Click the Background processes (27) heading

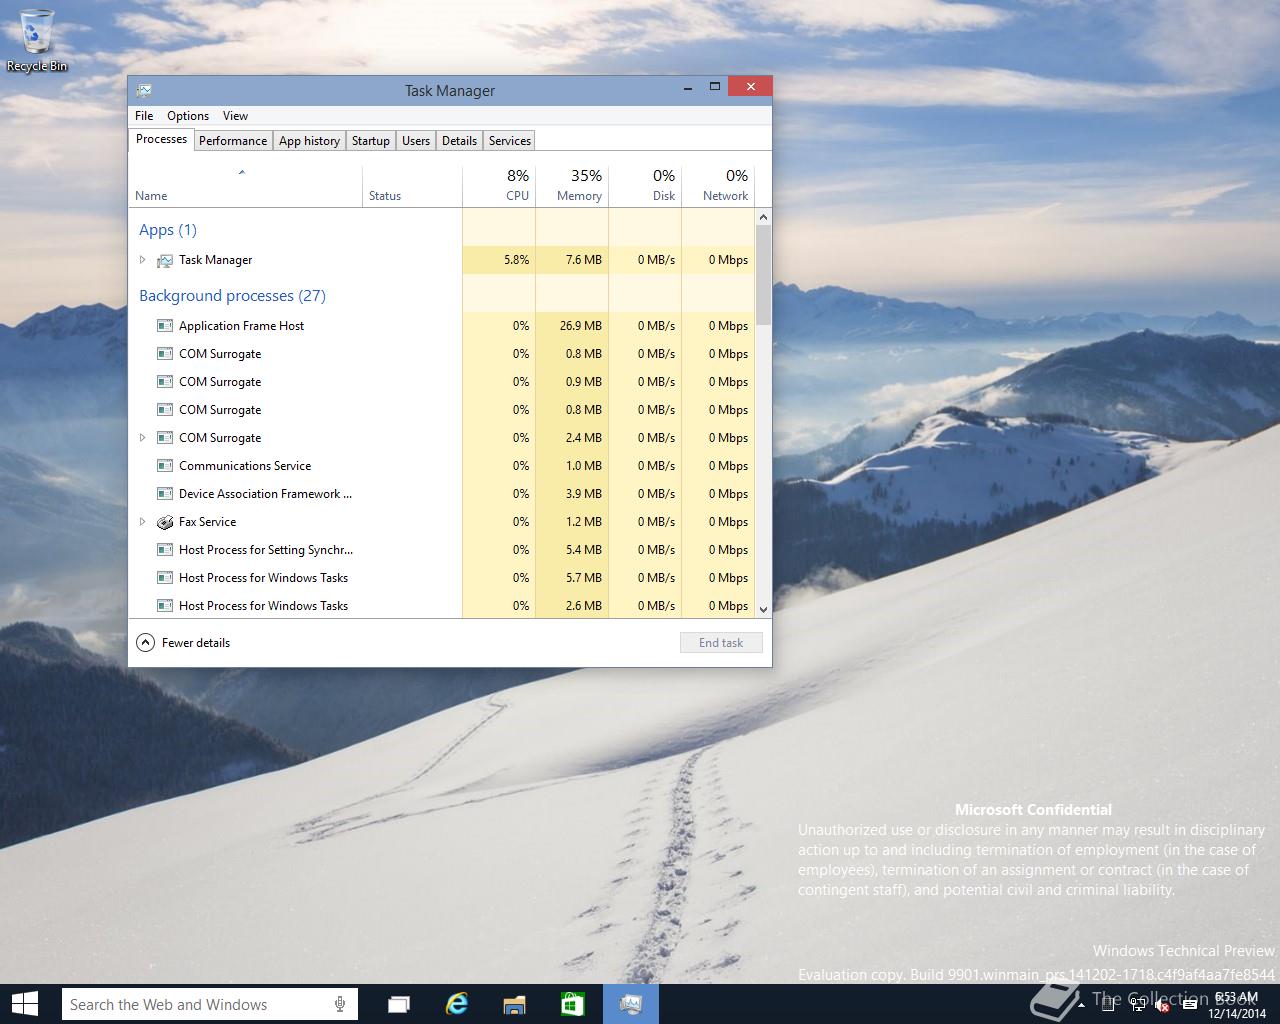click(x=232, y=296)
